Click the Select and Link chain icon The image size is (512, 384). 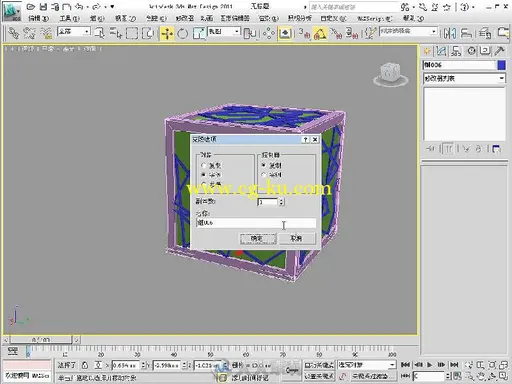[14, 33]
